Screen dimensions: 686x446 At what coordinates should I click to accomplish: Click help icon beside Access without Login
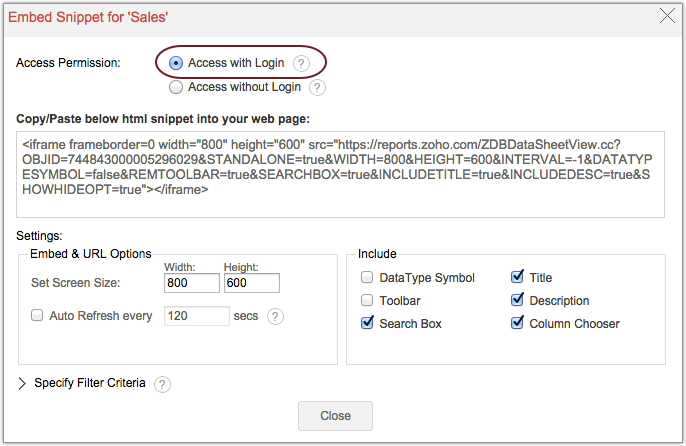click(x=317, y=87)
